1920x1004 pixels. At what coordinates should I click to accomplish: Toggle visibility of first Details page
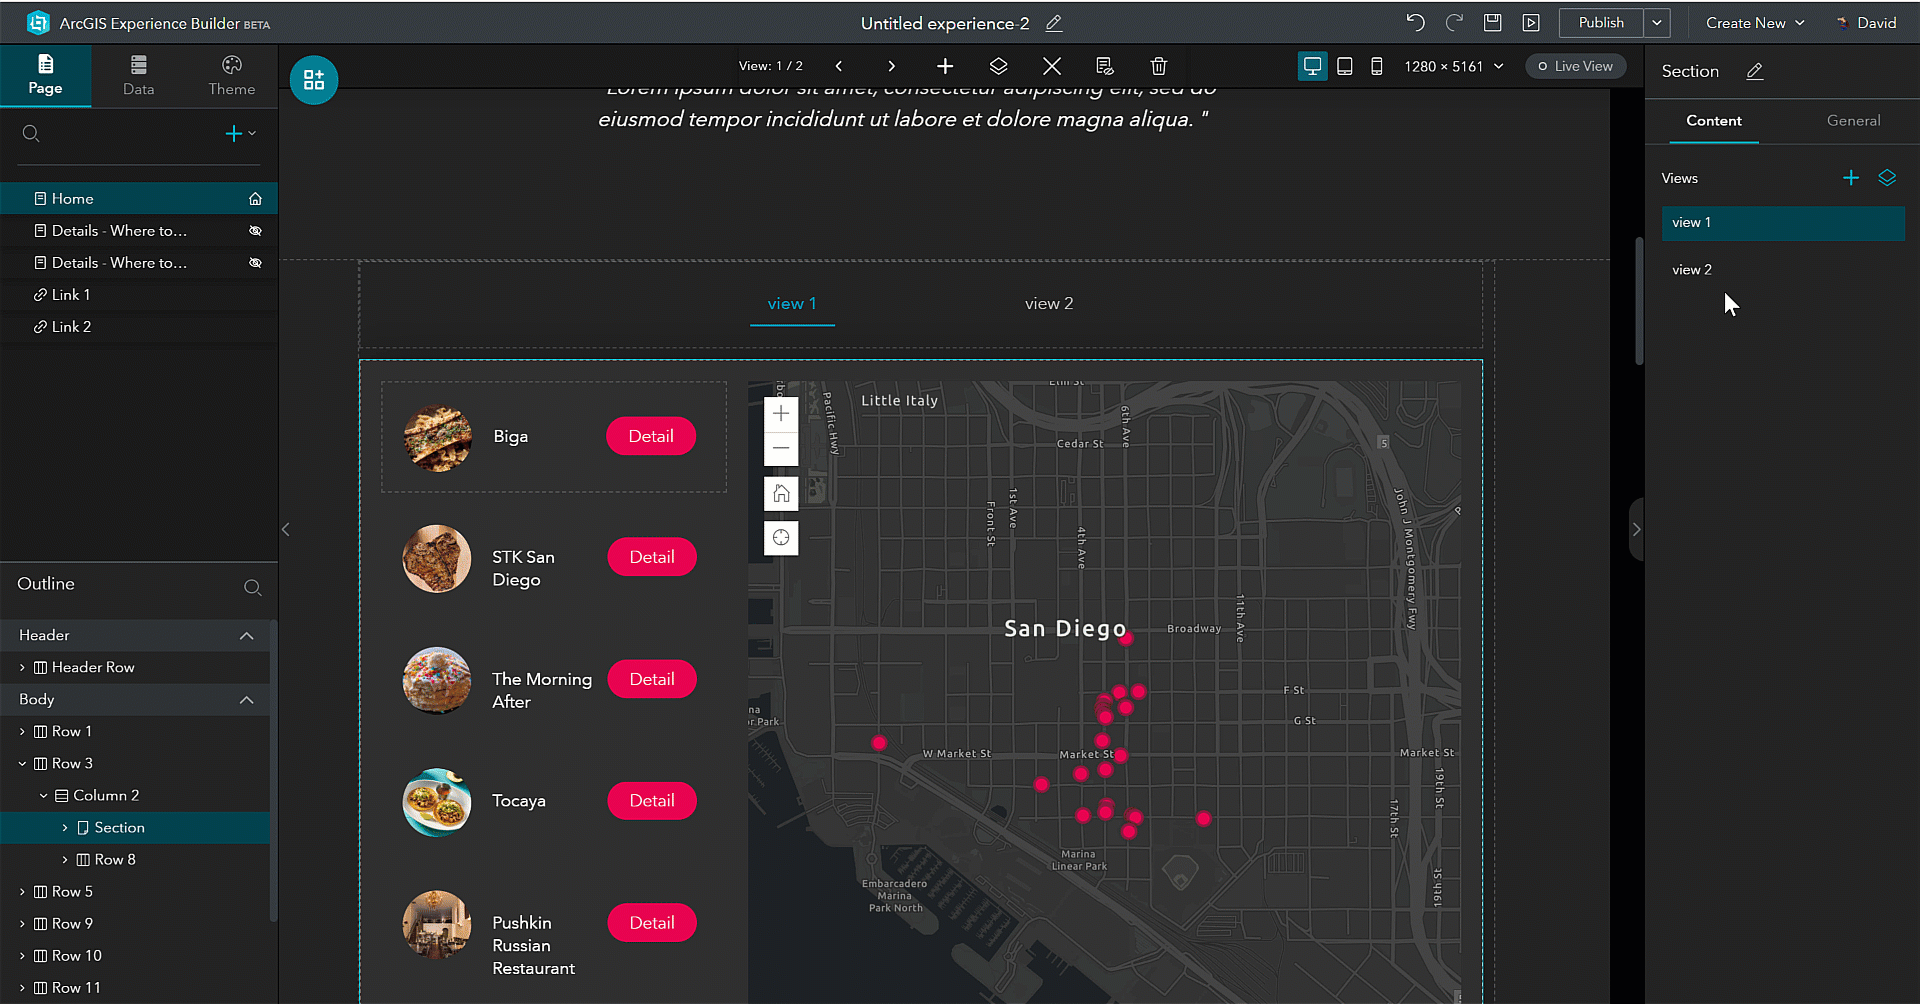point(255,231)
